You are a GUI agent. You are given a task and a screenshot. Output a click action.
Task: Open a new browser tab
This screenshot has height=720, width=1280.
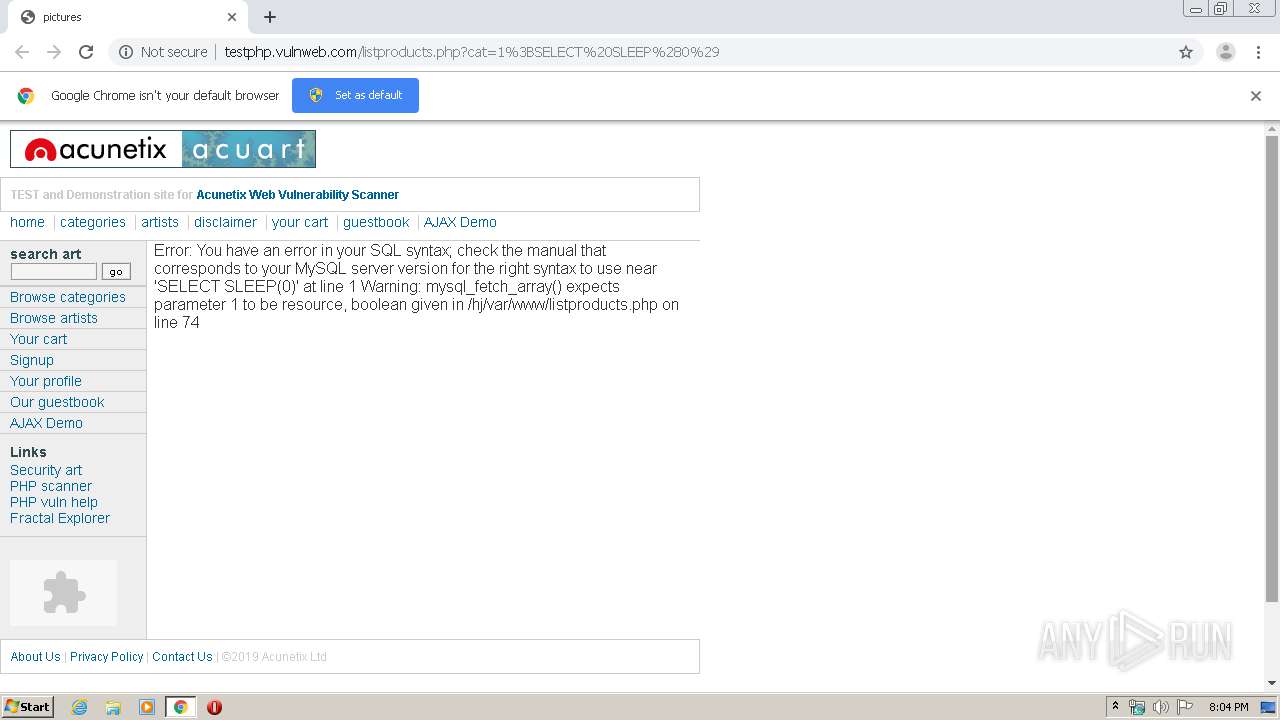coord(270,17)
